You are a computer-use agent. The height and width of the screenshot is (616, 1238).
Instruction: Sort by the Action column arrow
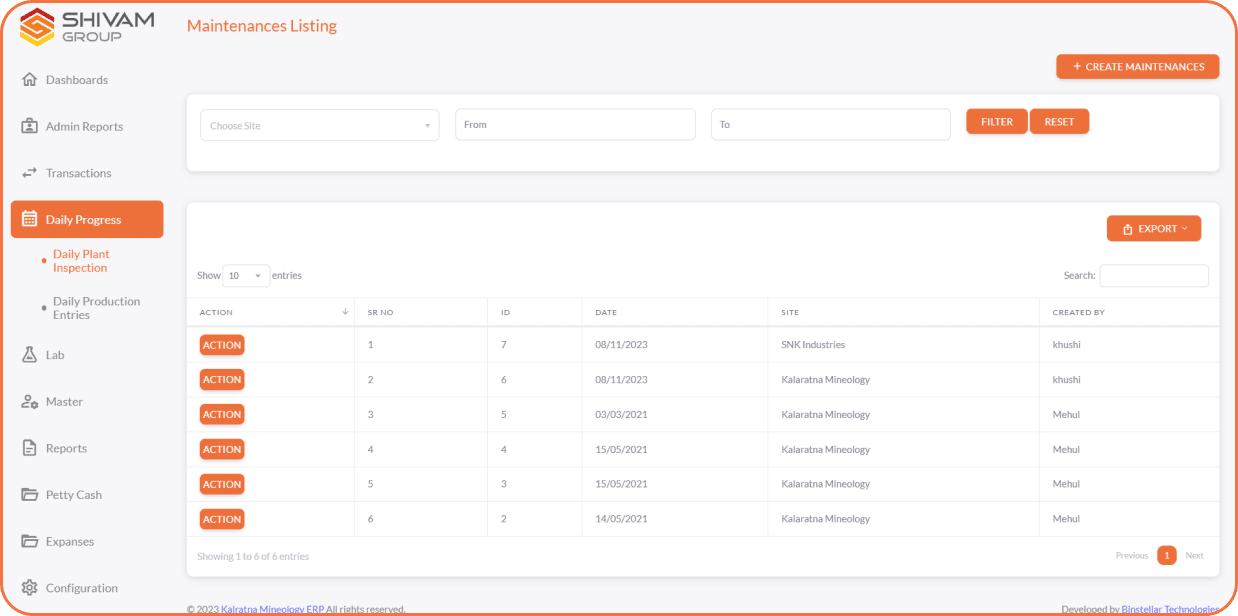click(345, 312)
